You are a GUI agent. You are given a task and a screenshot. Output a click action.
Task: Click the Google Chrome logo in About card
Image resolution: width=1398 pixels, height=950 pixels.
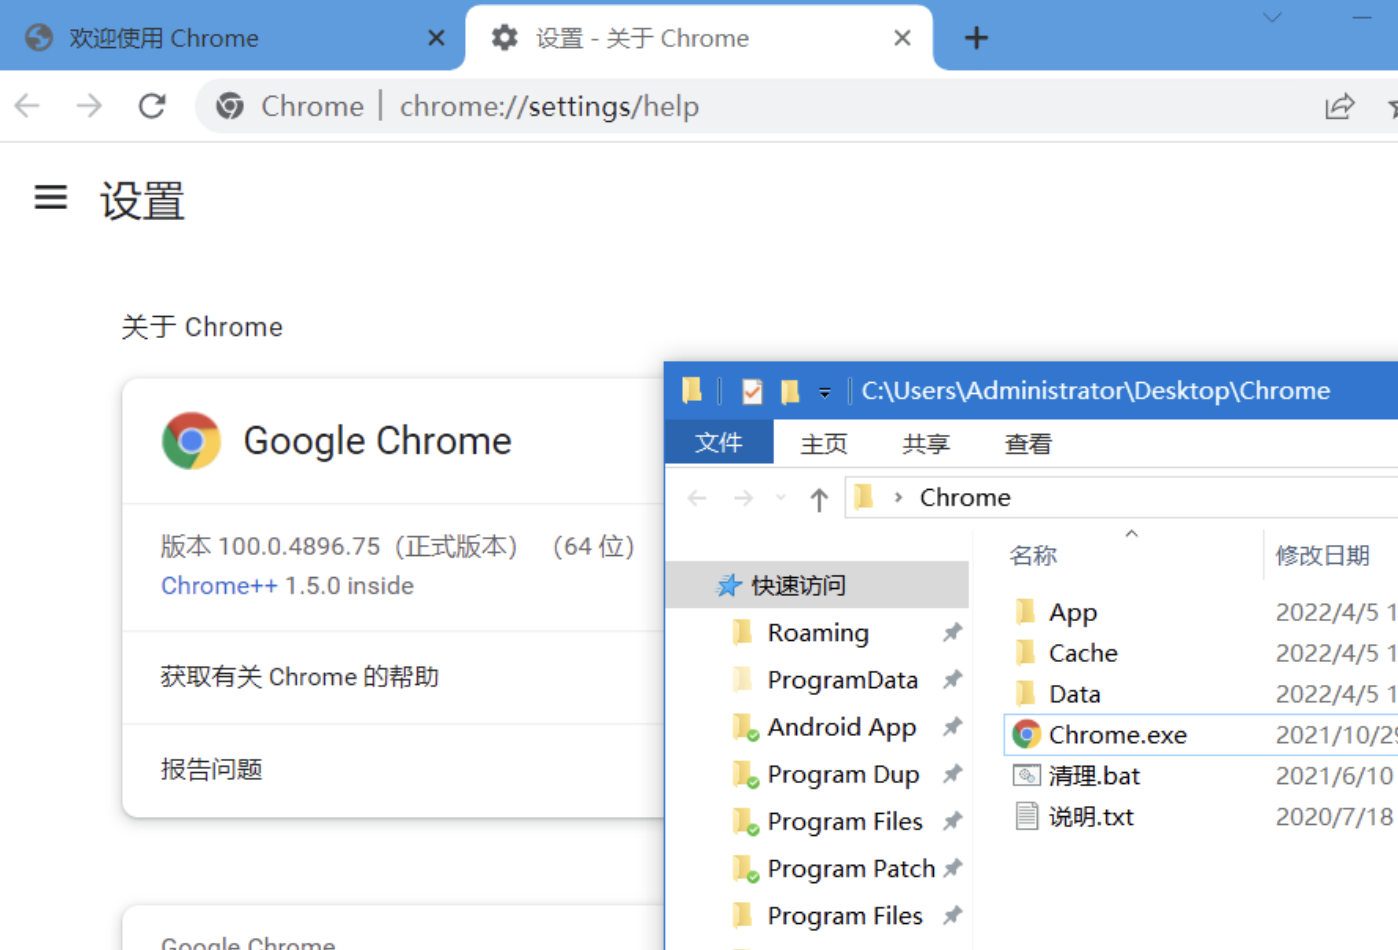click(191, 441)
